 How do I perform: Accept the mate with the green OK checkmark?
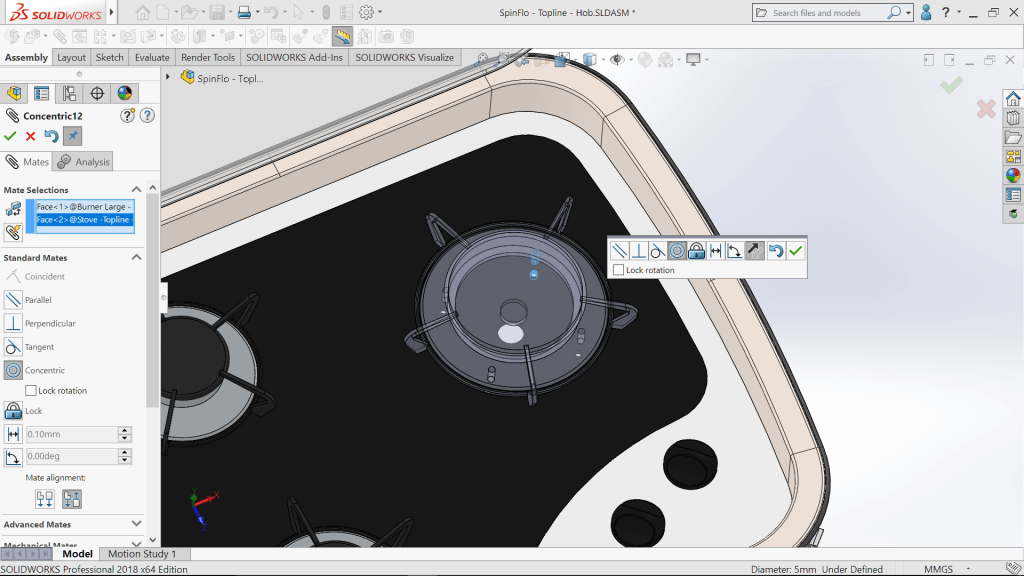coord(10,136)
